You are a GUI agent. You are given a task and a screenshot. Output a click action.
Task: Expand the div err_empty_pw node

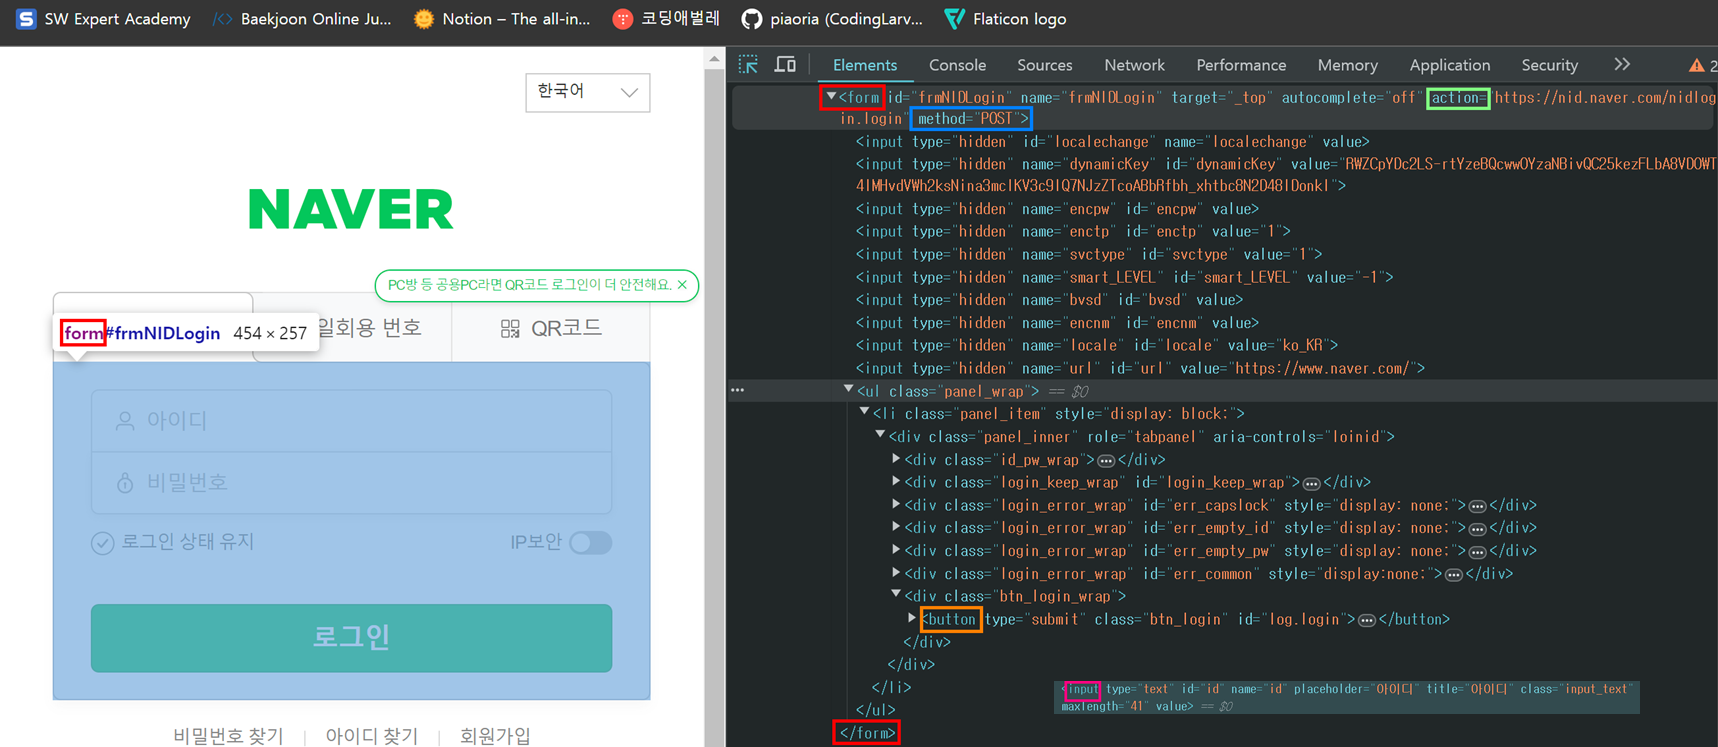[896, 550]
